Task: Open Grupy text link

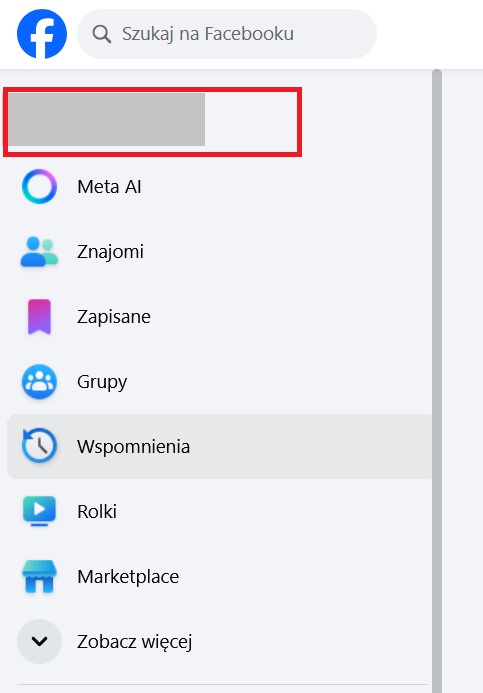Action: [102, 382]
